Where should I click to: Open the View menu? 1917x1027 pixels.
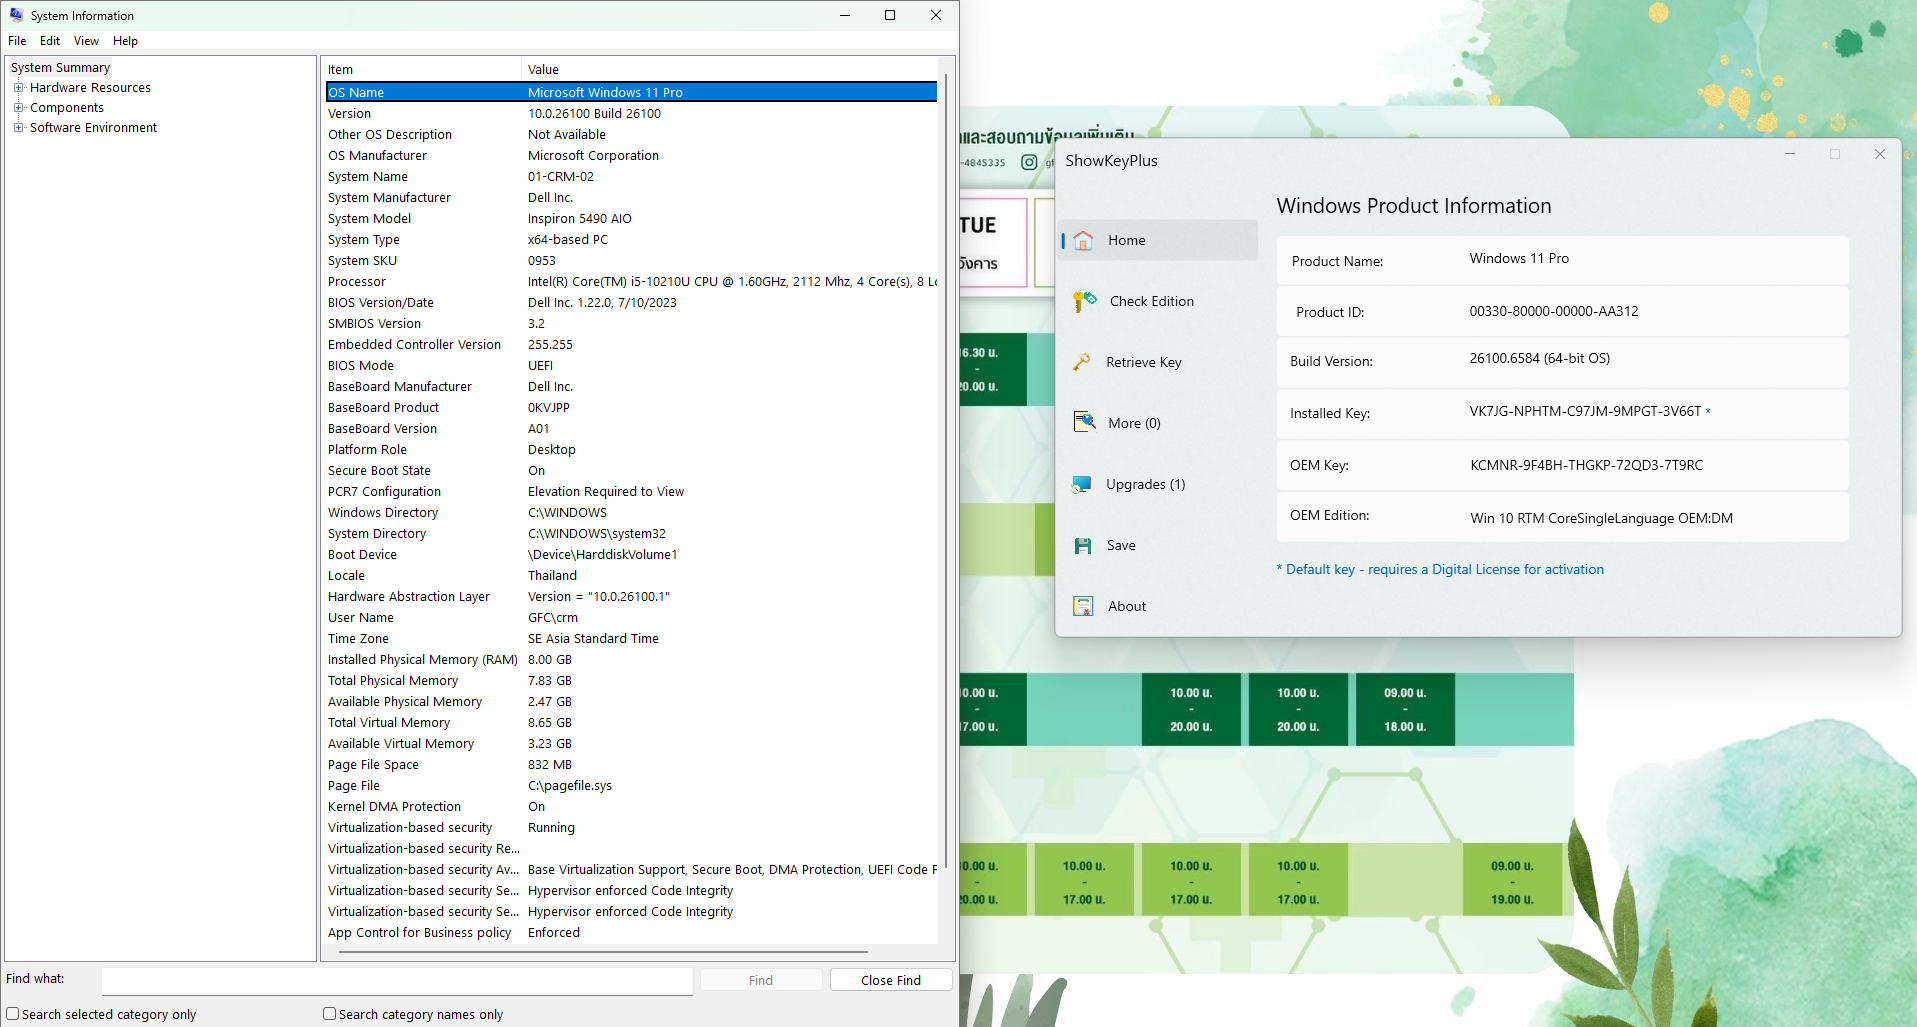pyautogui.click(x=86, y=41)
